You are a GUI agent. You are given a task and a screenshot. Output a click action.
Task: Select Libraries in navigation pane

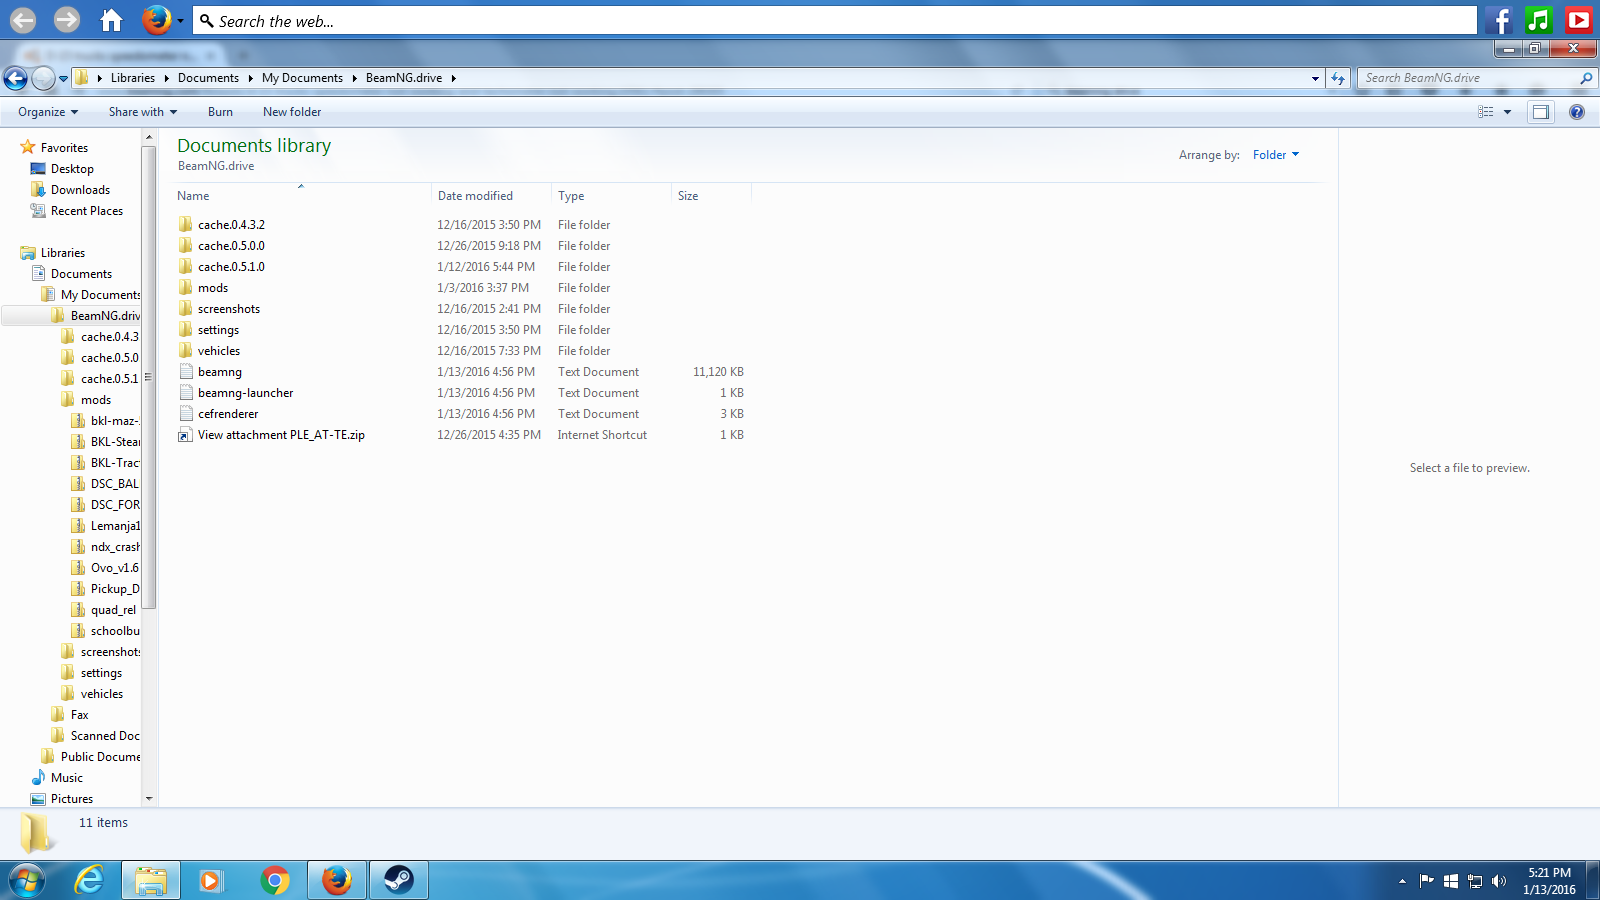63,253
